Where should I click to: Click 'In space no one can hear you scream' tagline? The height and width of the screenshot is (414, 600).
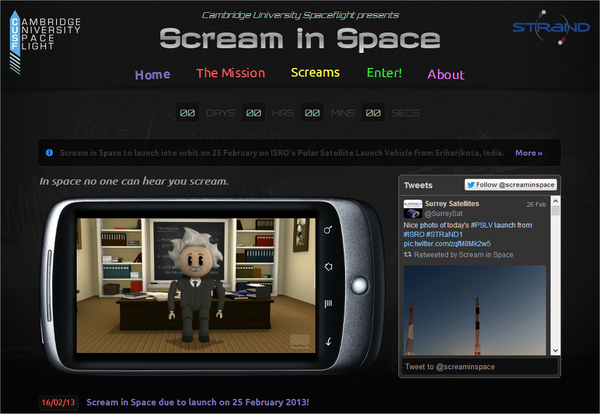(134, 181)
